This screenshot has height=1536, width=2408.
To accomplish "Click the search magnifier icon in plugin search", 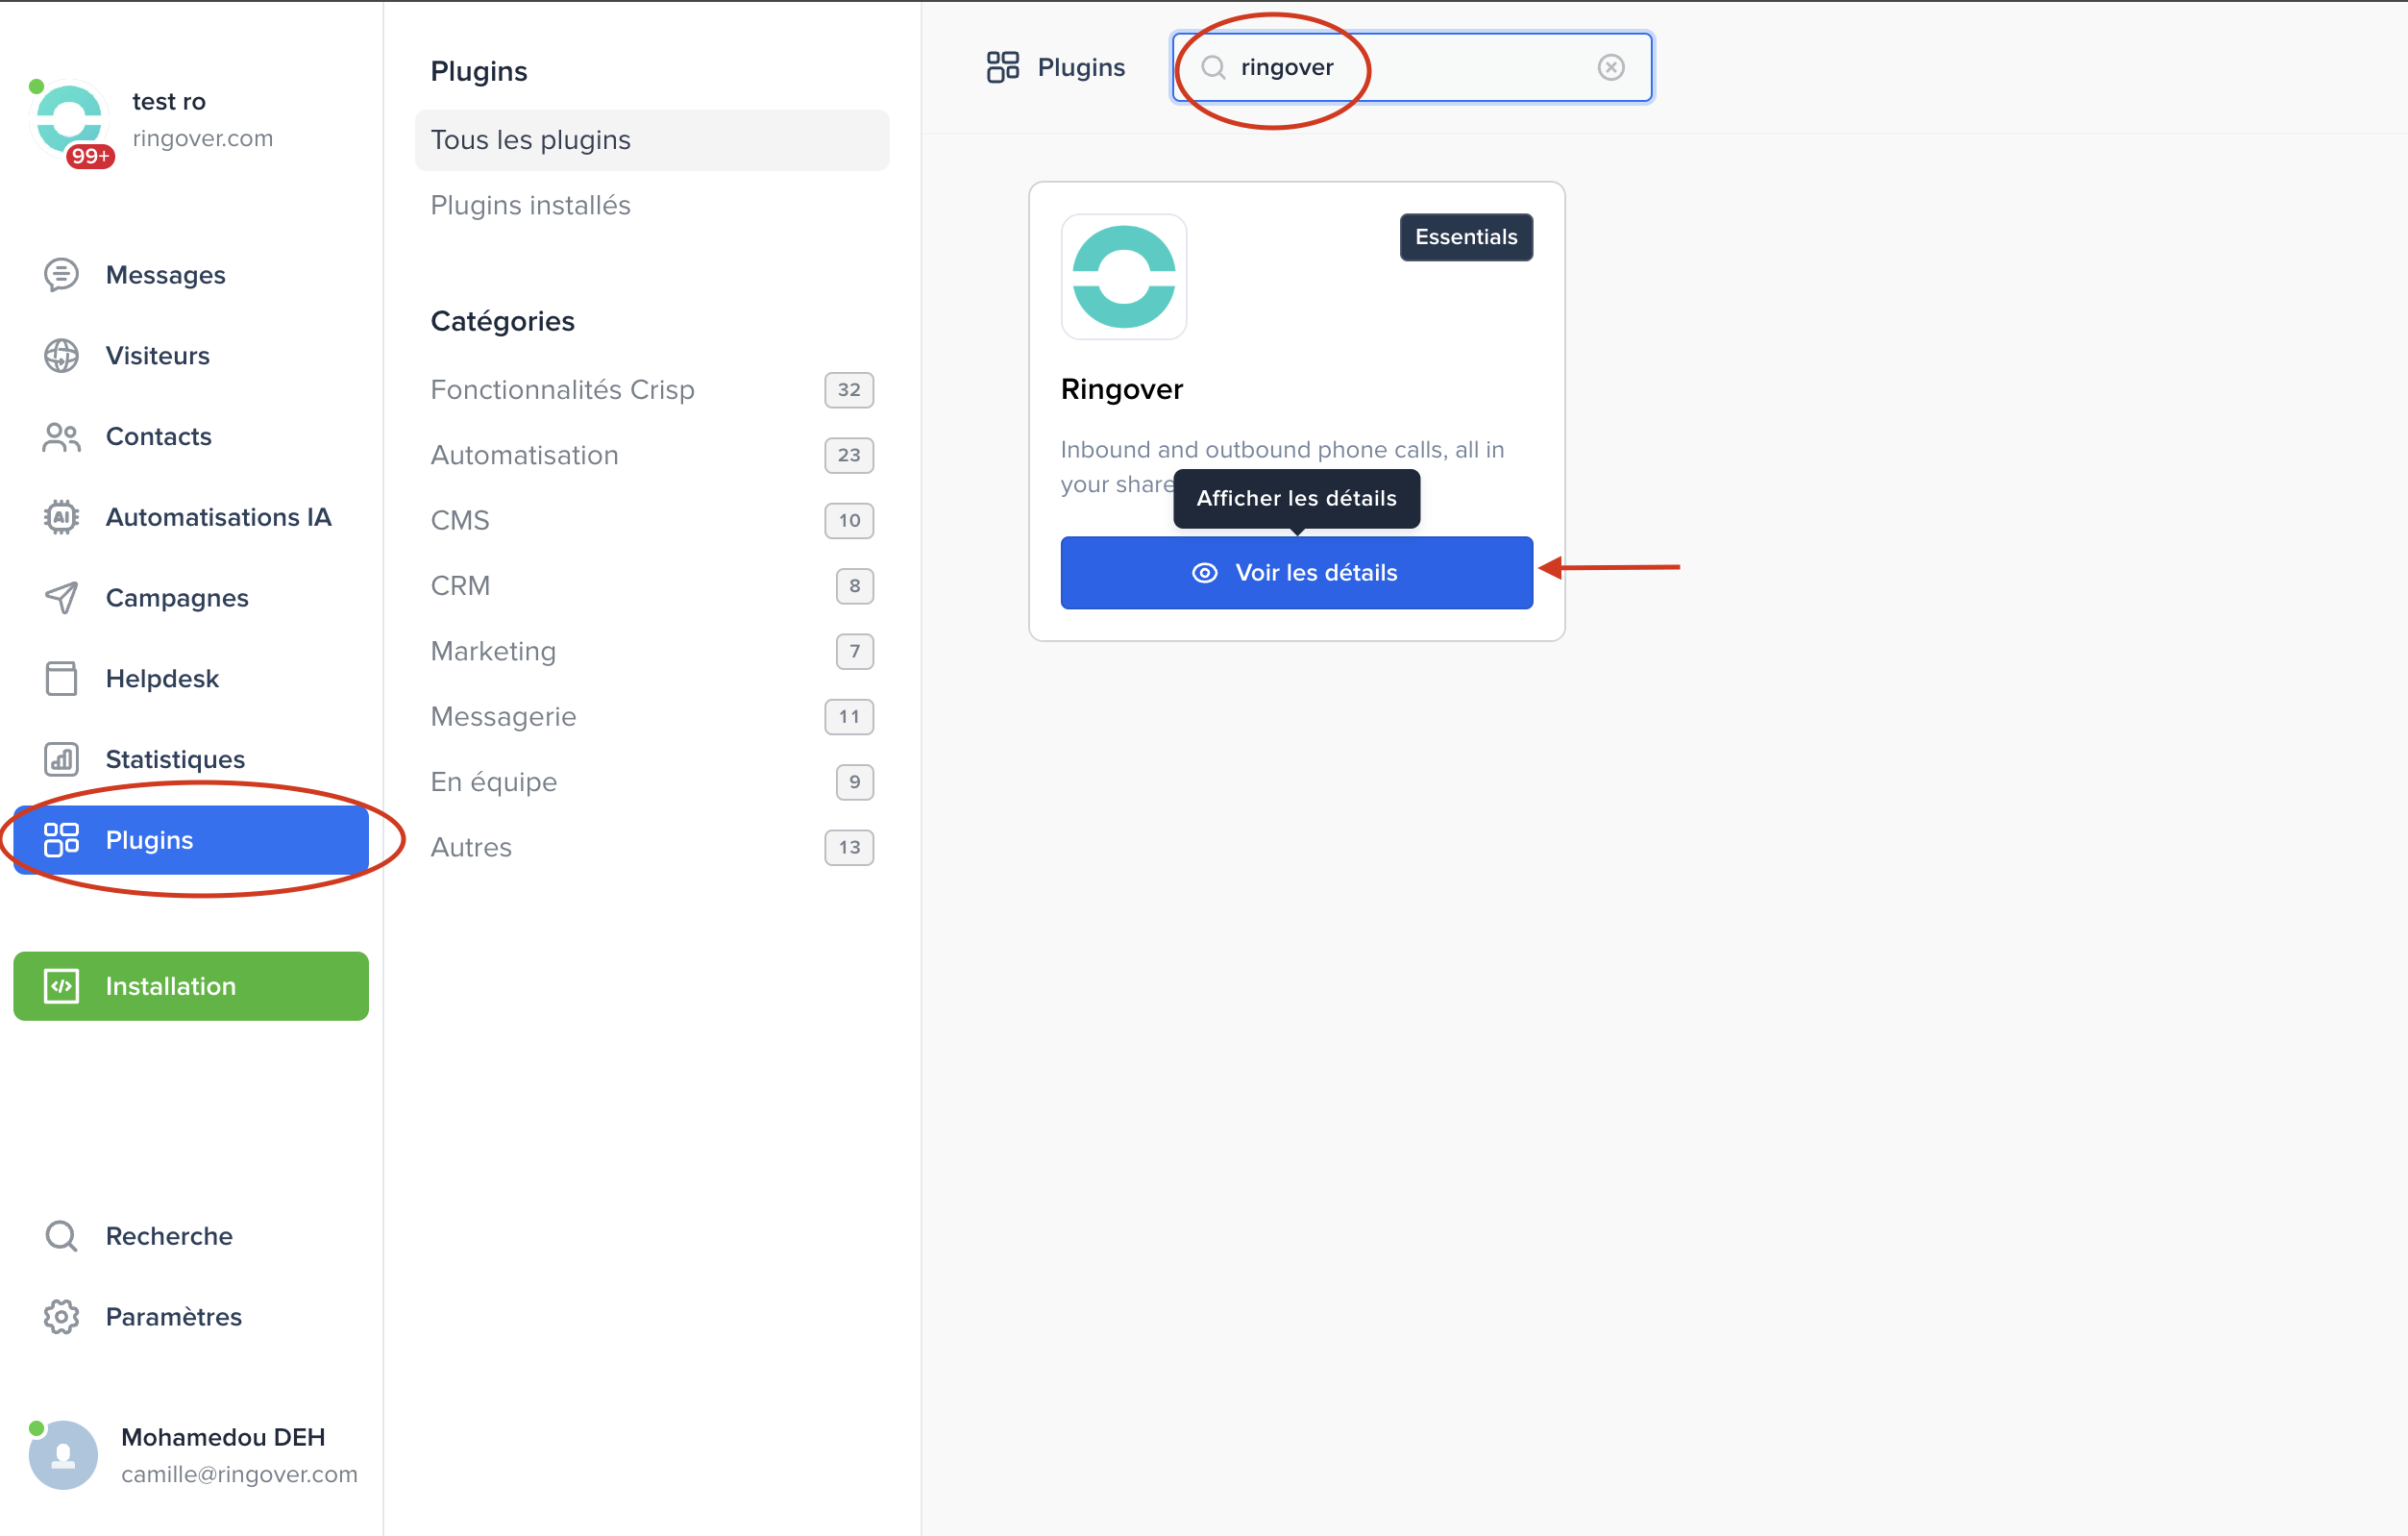I will tap(1213, 67).
